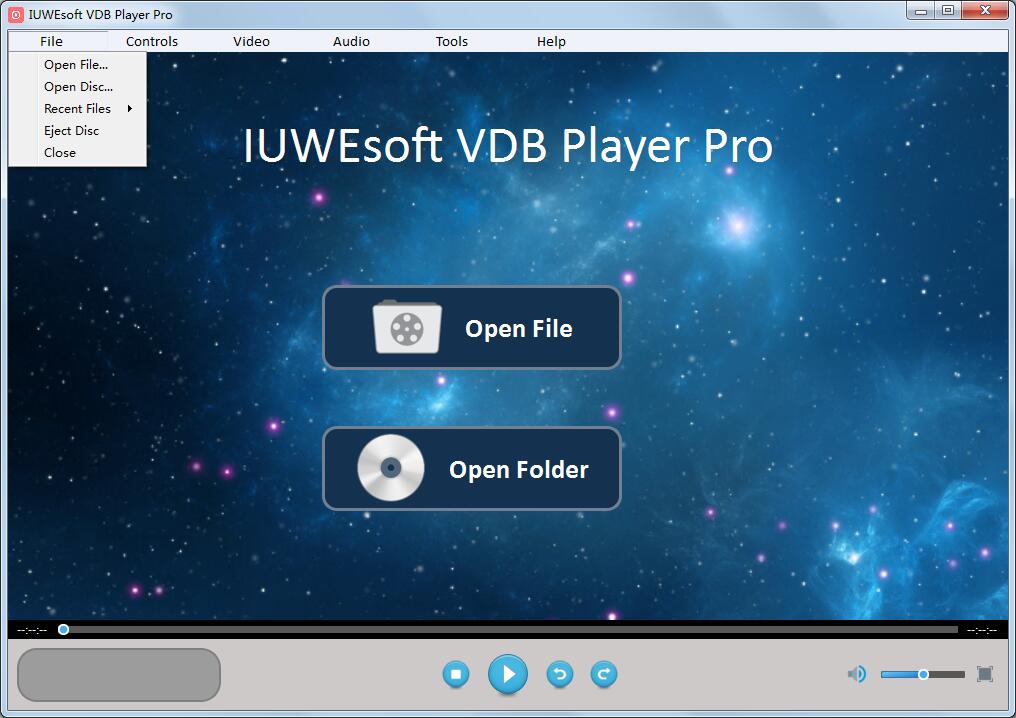Click the skip forward icon

[x=604, y=675]
